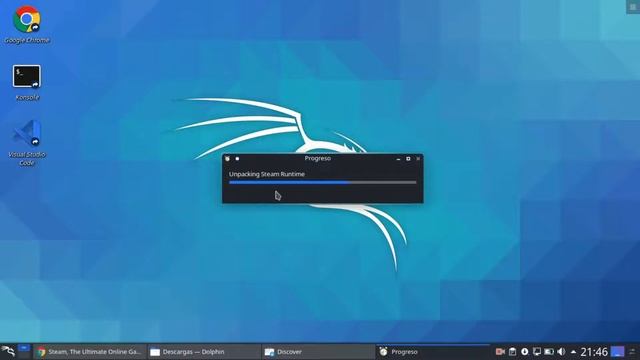Open the clipboard tray icon
Viewport: 640px width, 360px height.
coord(513,351)
